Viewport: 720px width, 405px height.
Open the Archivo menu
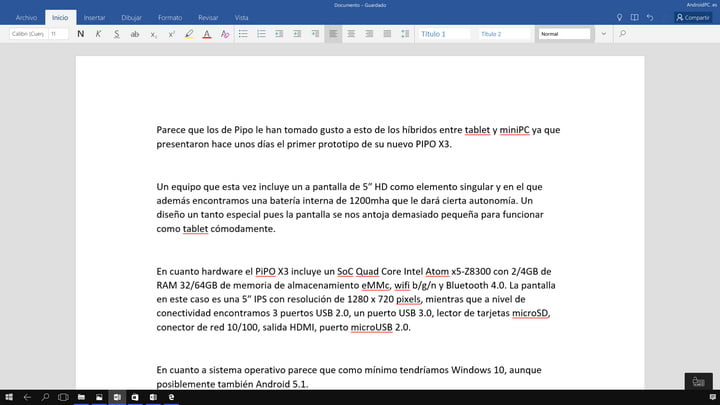point(27,17)
